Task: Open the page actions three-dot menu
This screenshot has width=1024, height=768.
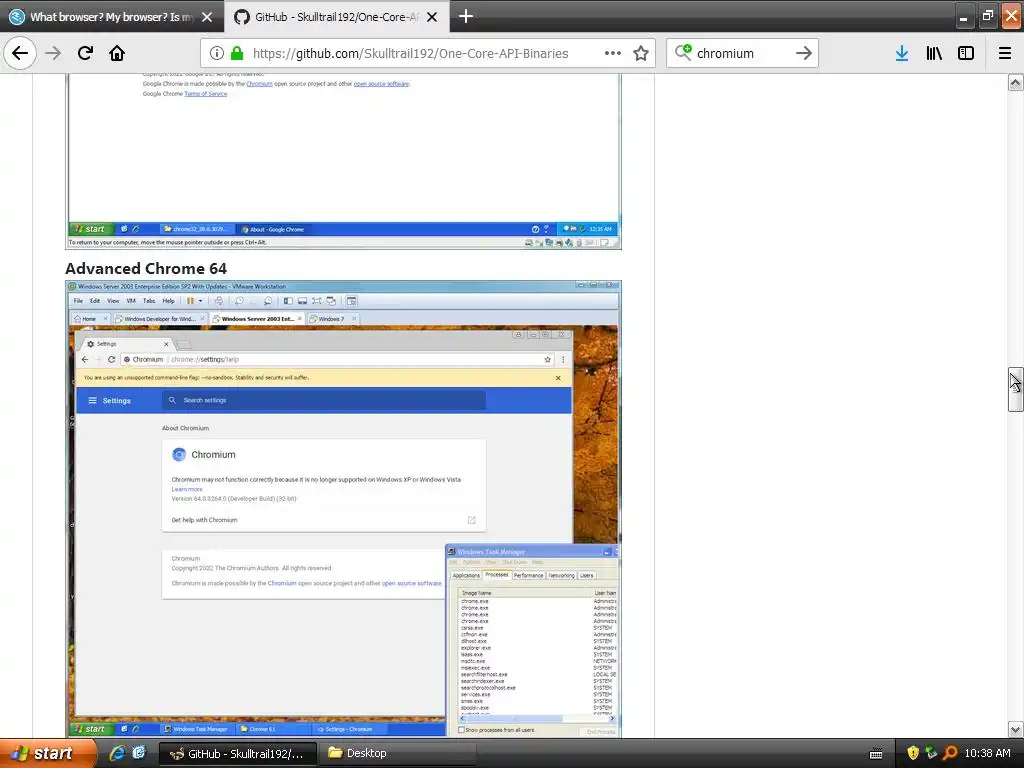Action: pyautogui.click(x=613, y=54)
